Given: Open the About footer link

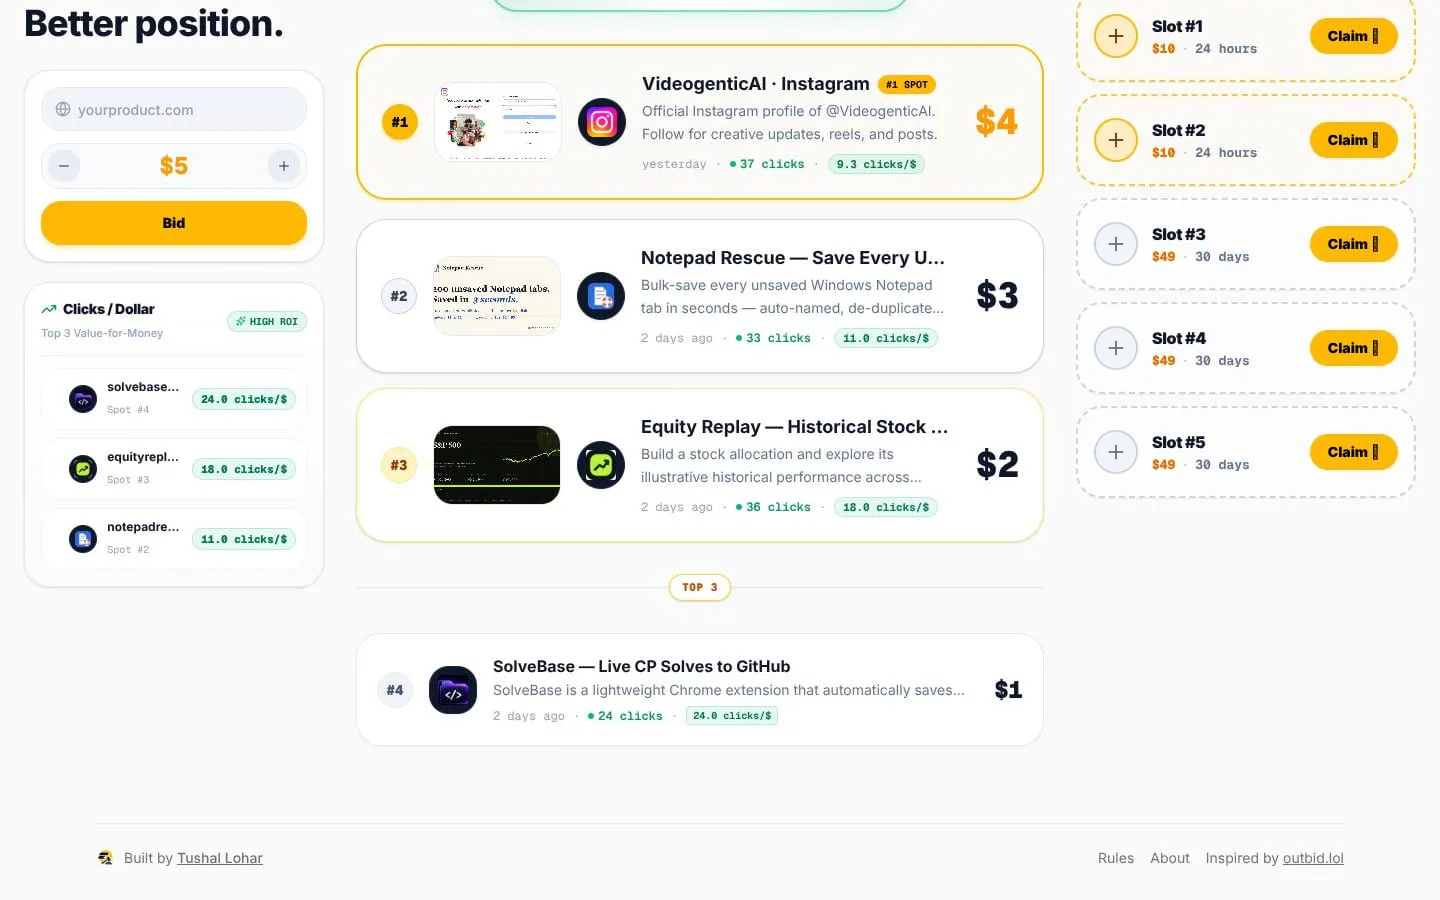Looking at the screenshot, I should (x=1170, y=858).
